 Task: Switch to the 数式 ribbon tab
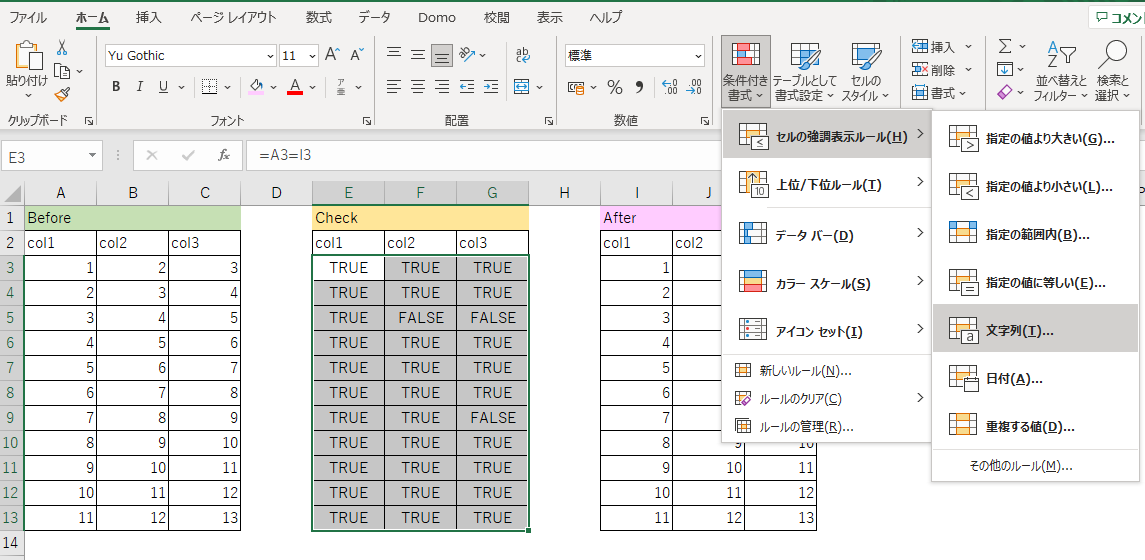pyautogui.click(x=318, y=18)
